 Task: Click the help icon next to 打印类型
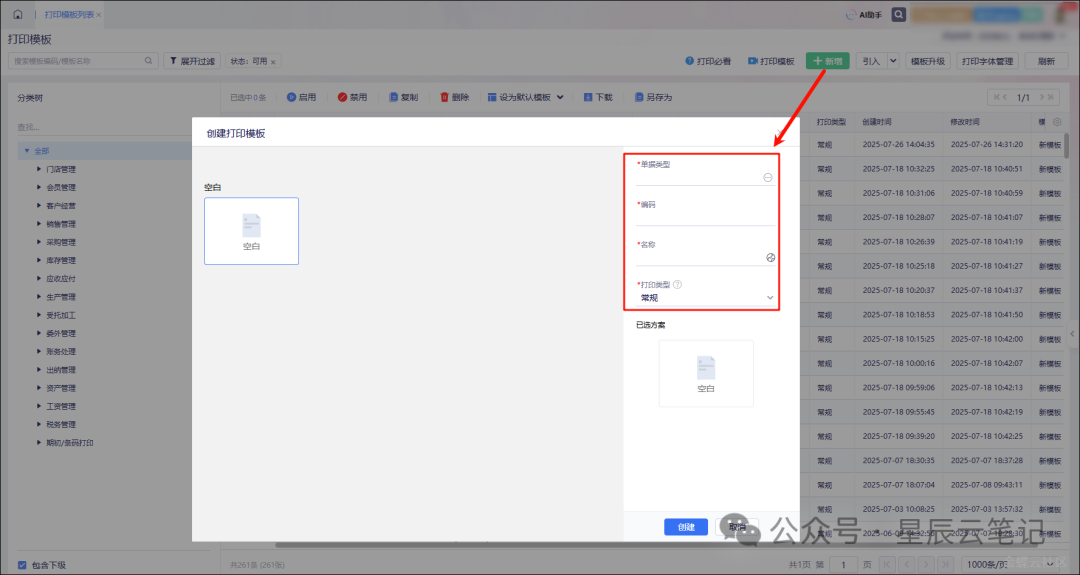point(678,285)
